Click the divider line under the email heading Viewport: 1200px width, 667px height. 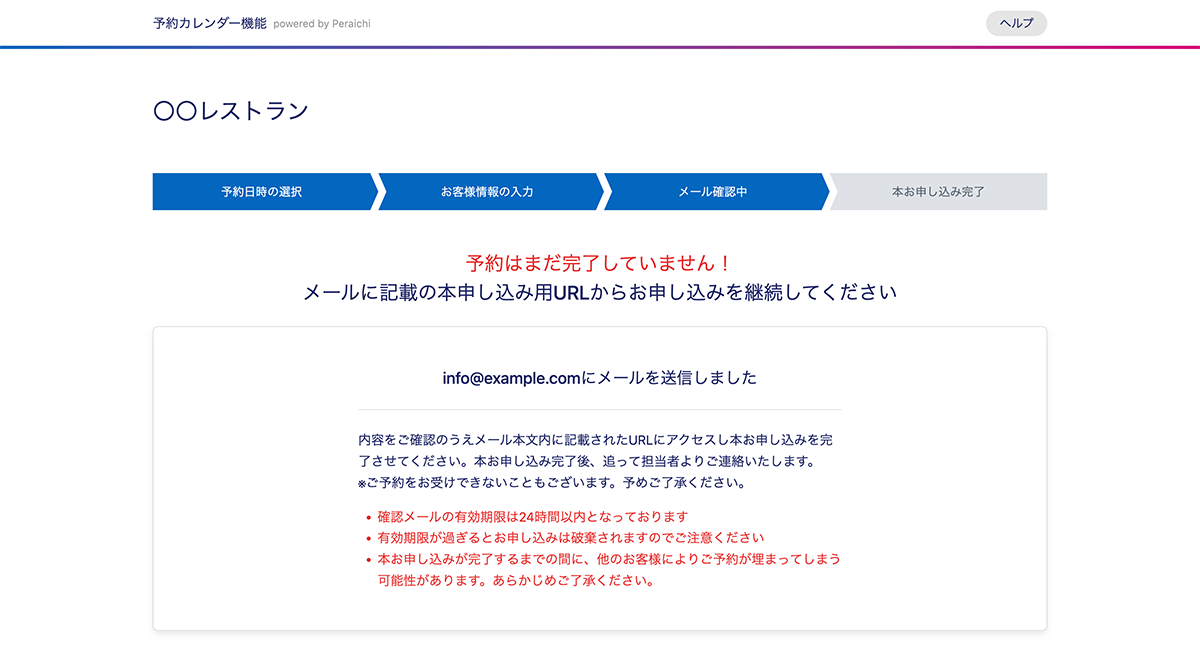(599, 410)
